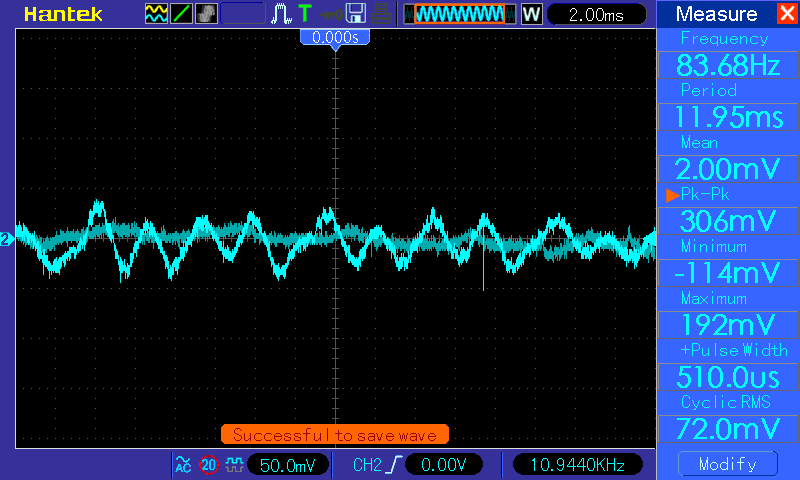The height and width of the screenshot is (480, 800).
Task: Select the Frequency measurement value 83.68Hz
Action: click(728, 65)
